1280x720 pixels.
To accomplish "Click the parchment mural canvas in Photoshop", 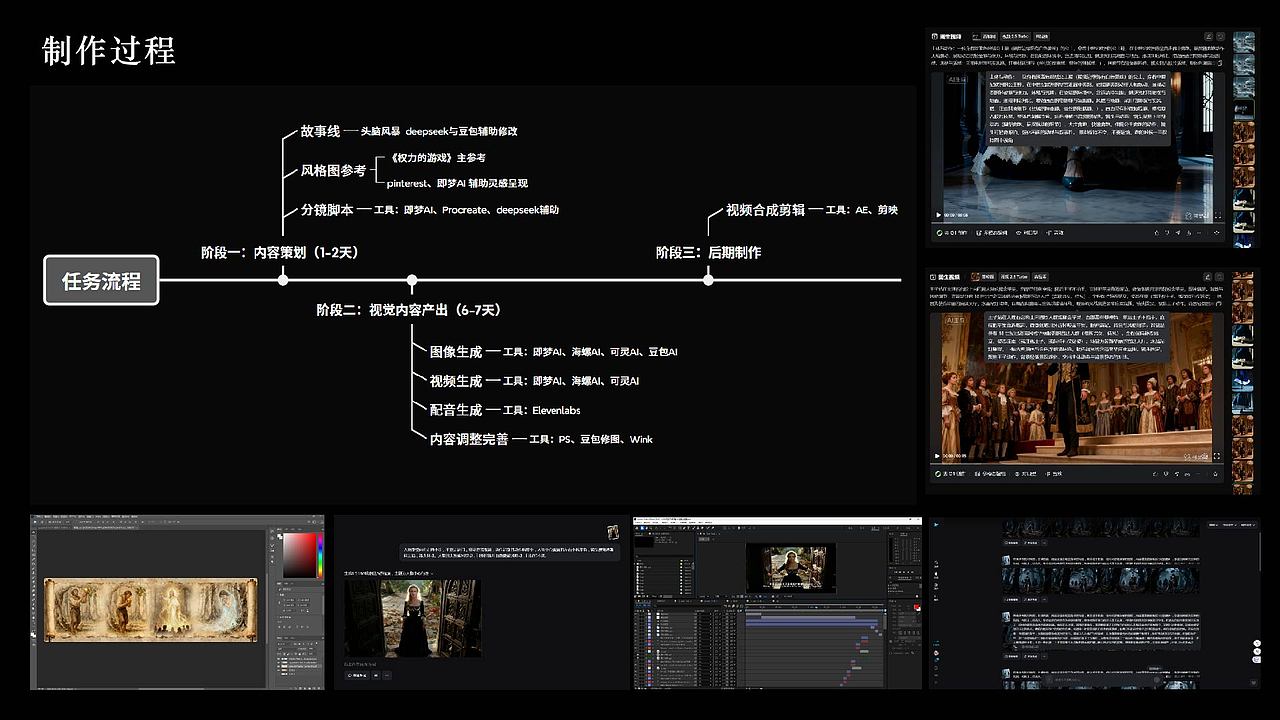I will tap(150, 610).
